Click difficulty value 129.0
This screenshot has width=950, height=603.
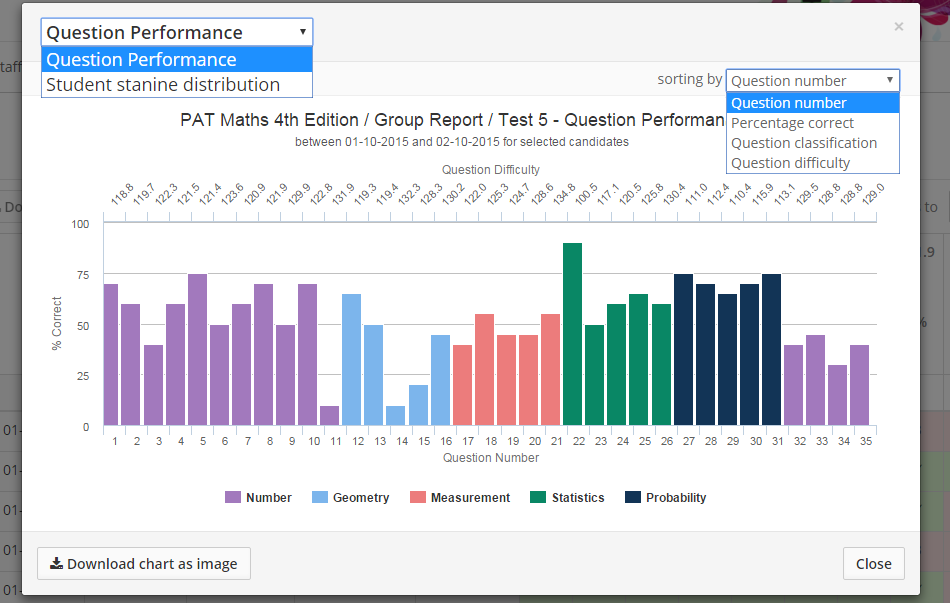[872, 193]
